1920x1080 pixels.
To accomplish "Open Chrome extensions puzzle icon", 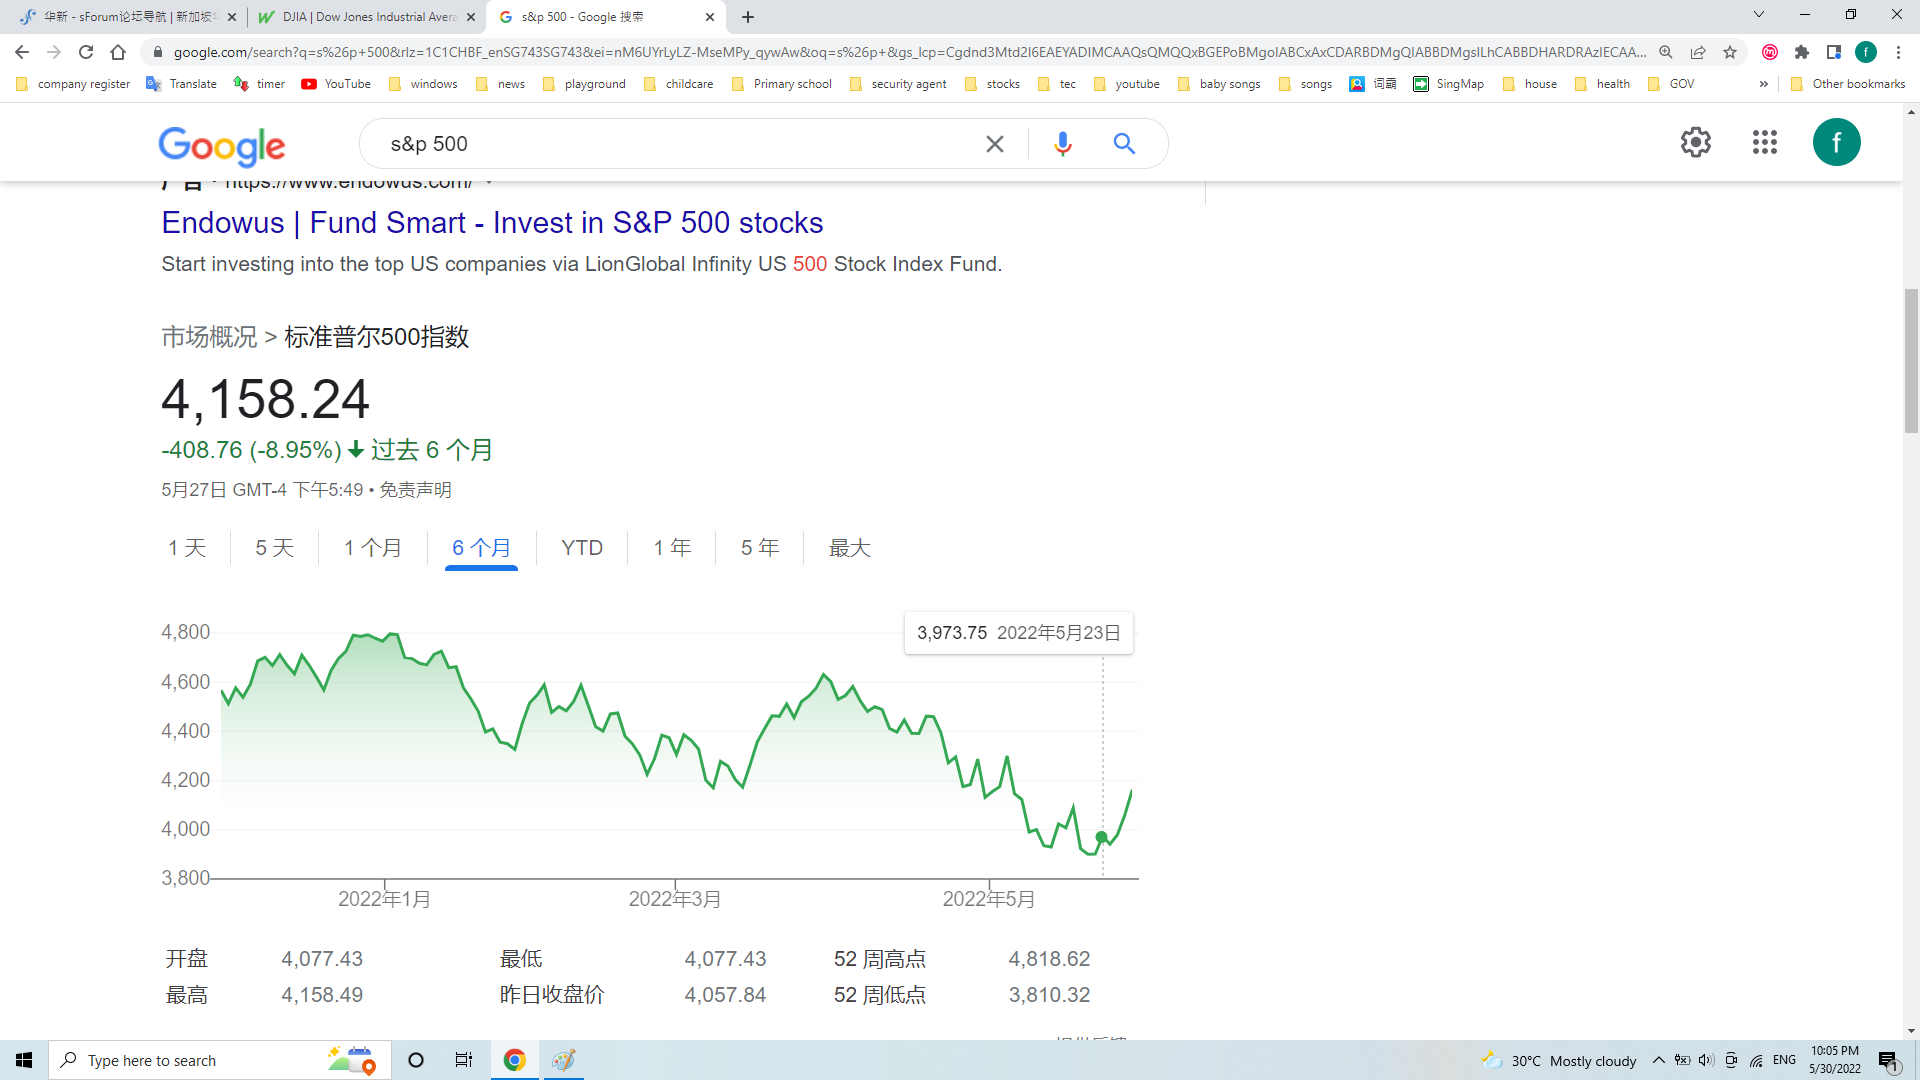I will click(1802, 52).
